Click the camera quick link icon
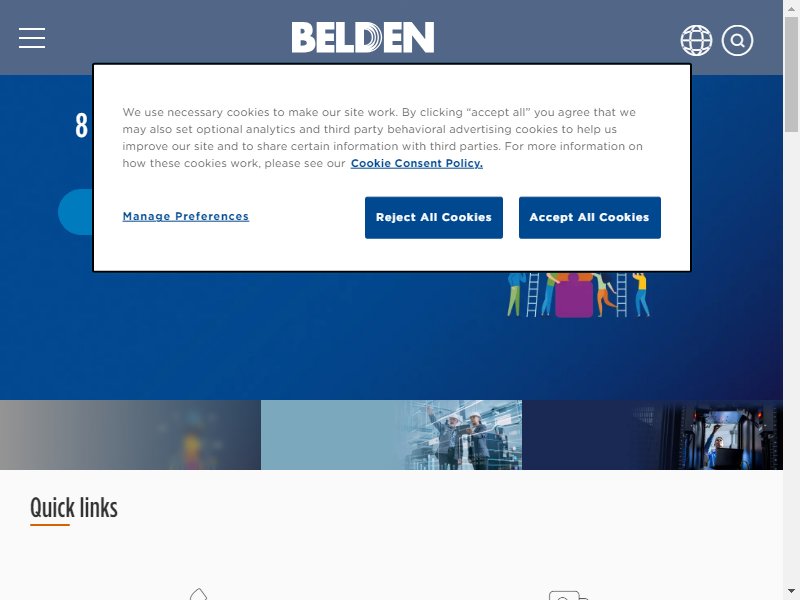Screen dimensions: 800x600 568,595
